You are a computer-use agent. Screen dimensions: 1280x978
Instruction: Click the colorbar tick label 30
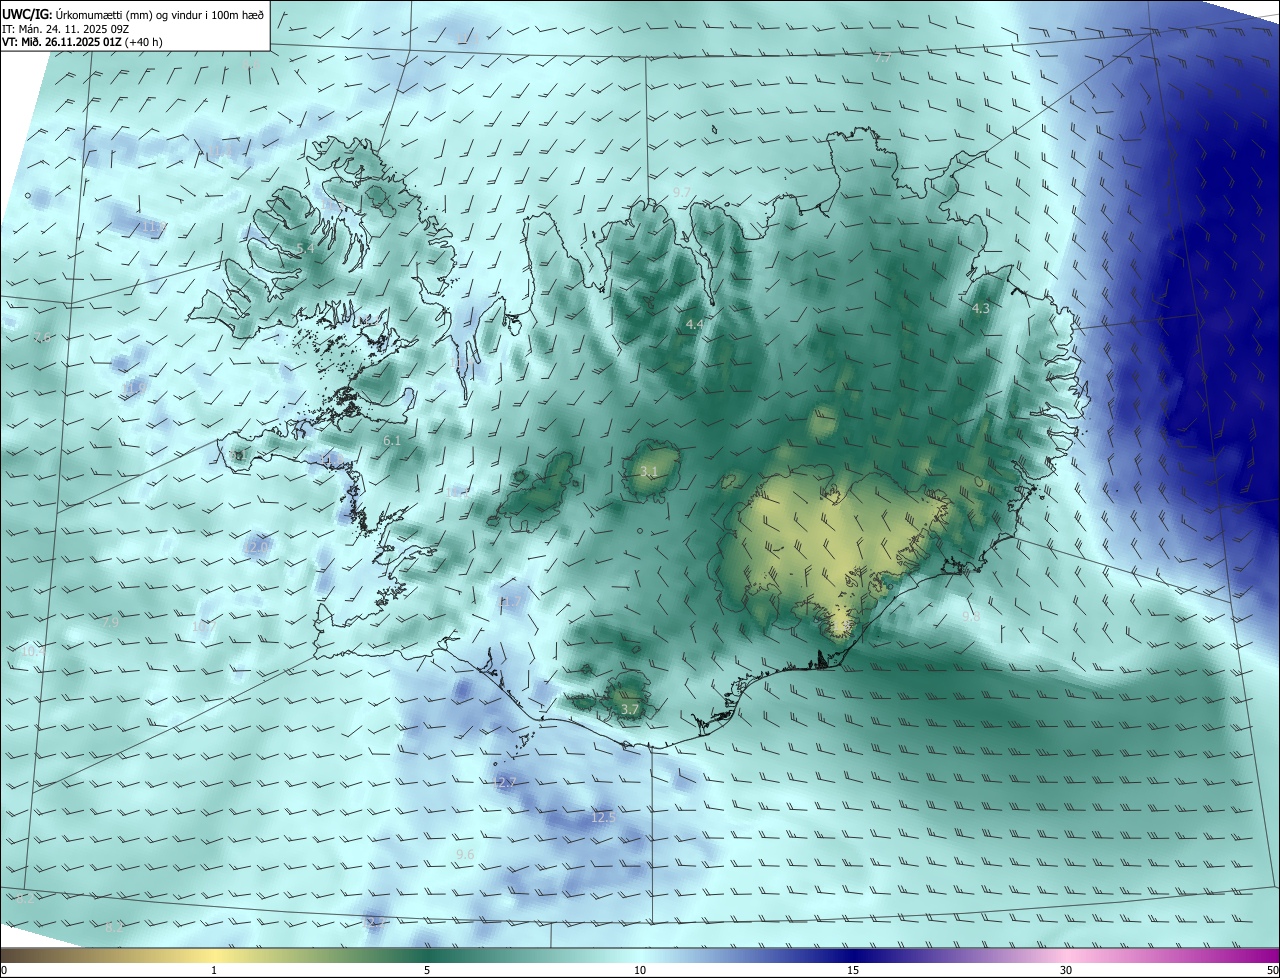(x=1066, y=970)
